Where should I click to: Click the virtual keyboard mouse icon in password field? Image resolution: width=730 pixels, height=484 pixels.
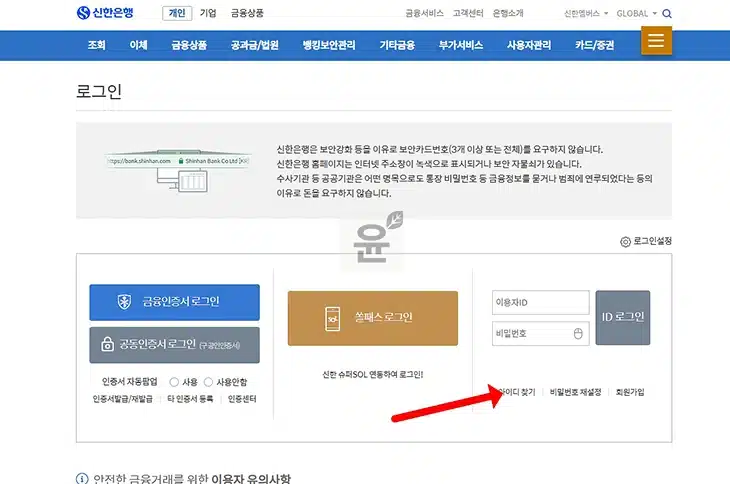578,334
